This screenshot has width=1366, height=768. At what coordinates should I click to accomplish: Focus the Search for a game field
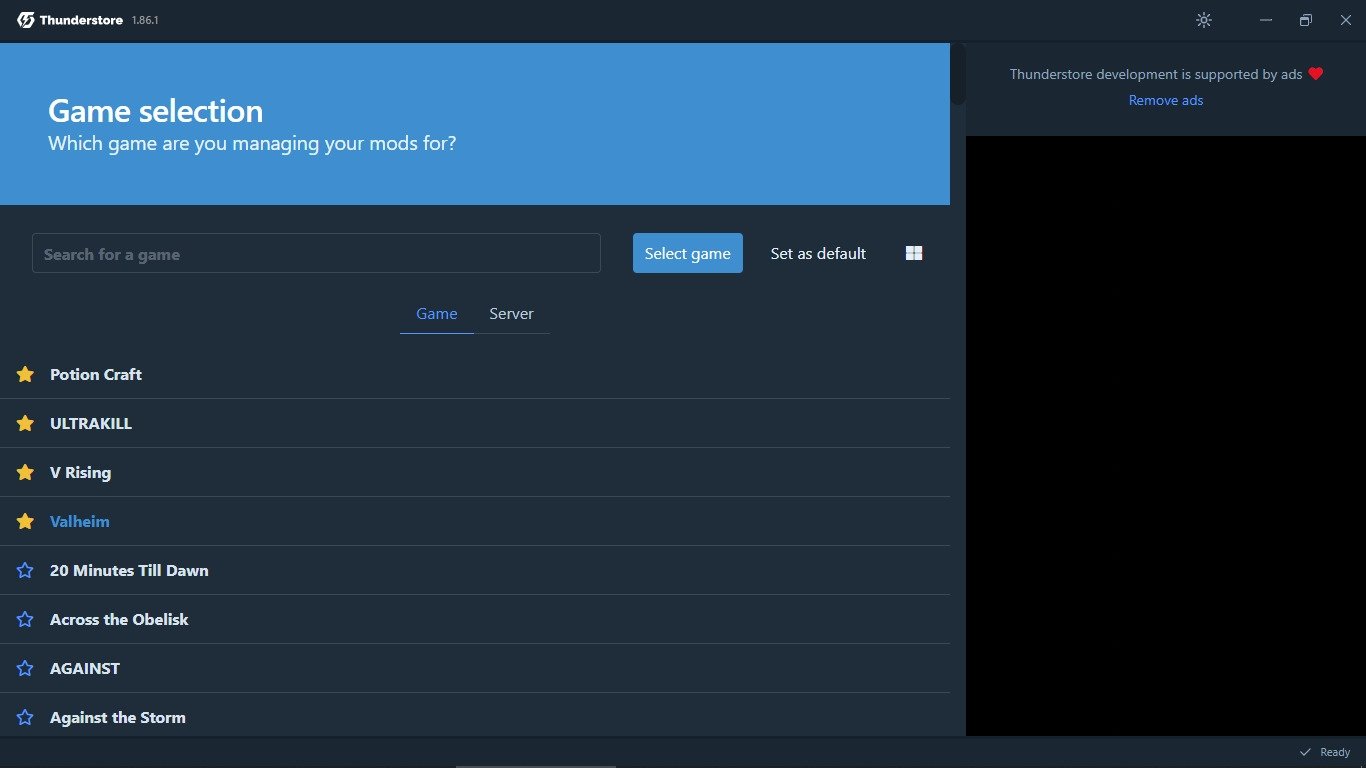pyautogui.click(x=316, y=253)
